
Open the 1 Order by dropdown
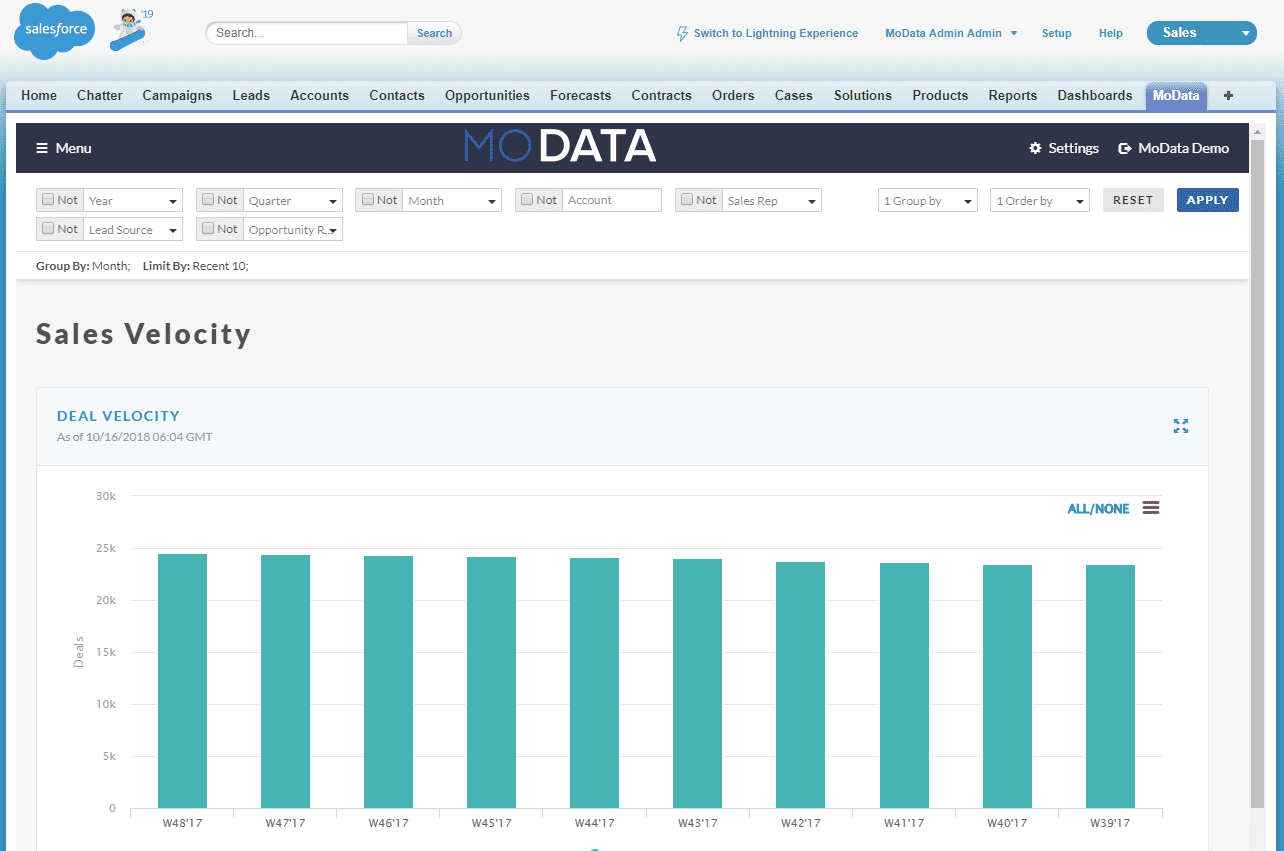pyautogui.click(x=1040, y=201)
